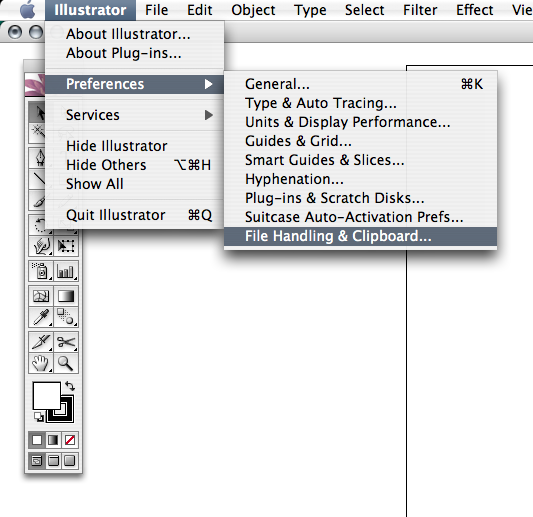This screenshot has width=533, height=517.
Task: Select the Gradient tool
Action: click(66, 296)
